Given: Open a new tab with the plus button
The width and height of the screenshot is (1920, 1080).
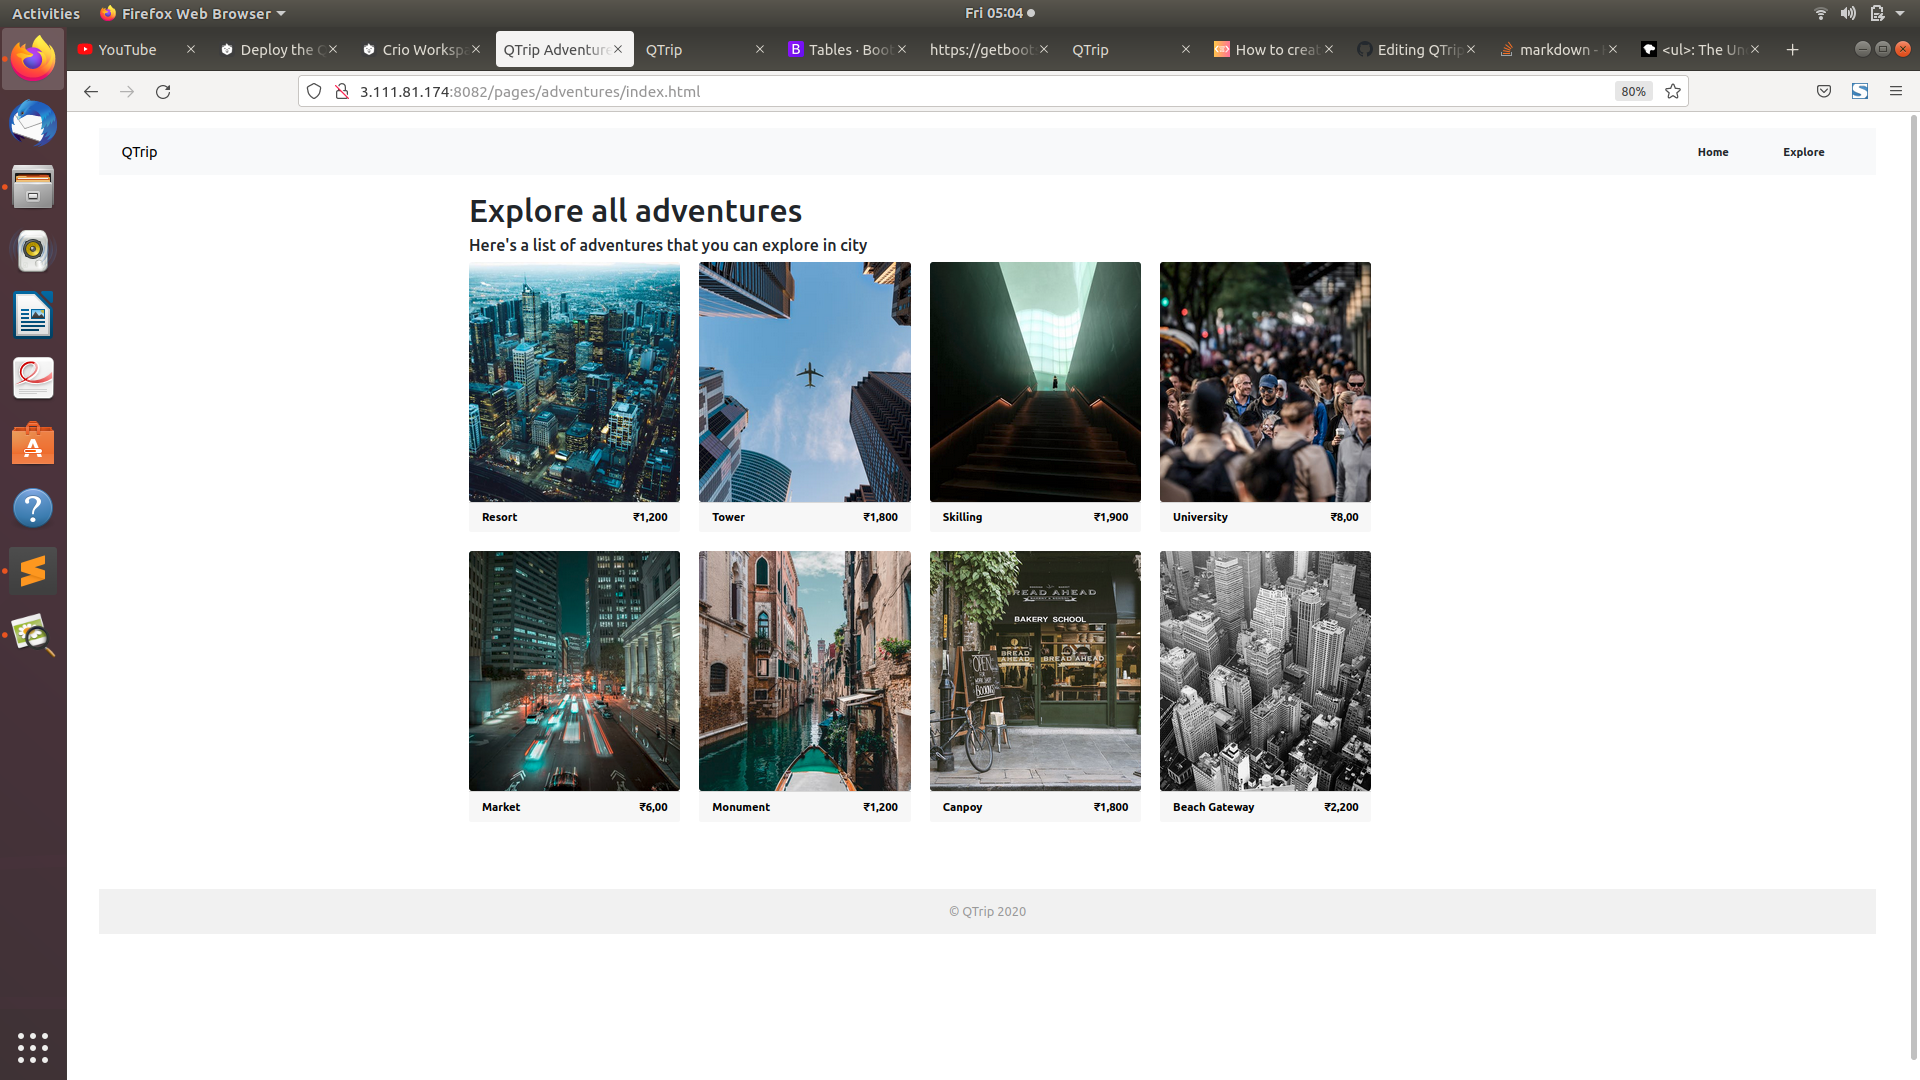Looking at the screenshot, I should coord(1792,49).
